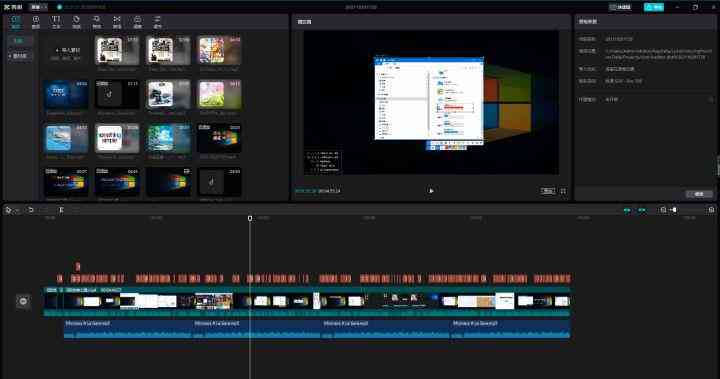Toggle the auto-snap linkage icon
This screenshot has height=379, width=720.
[642, 210]
